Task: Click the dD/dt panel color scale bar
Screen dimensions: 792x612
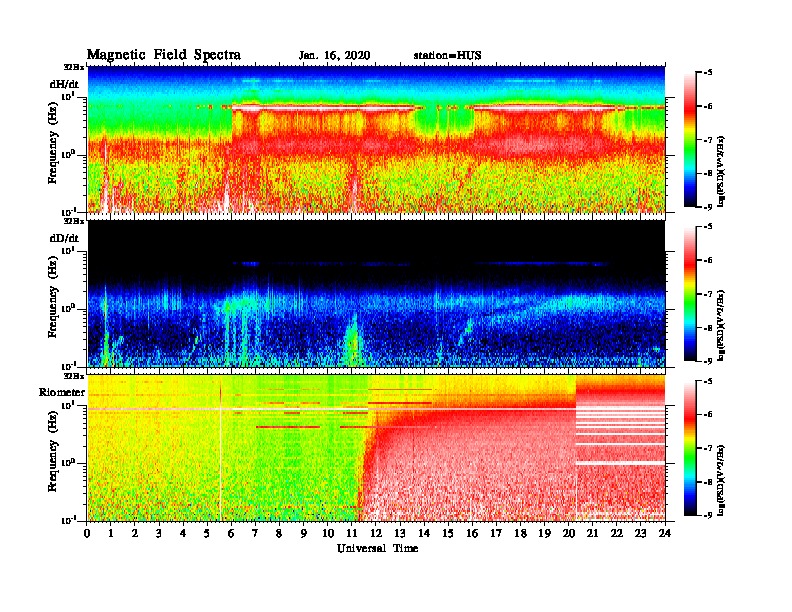Action: 690,294
